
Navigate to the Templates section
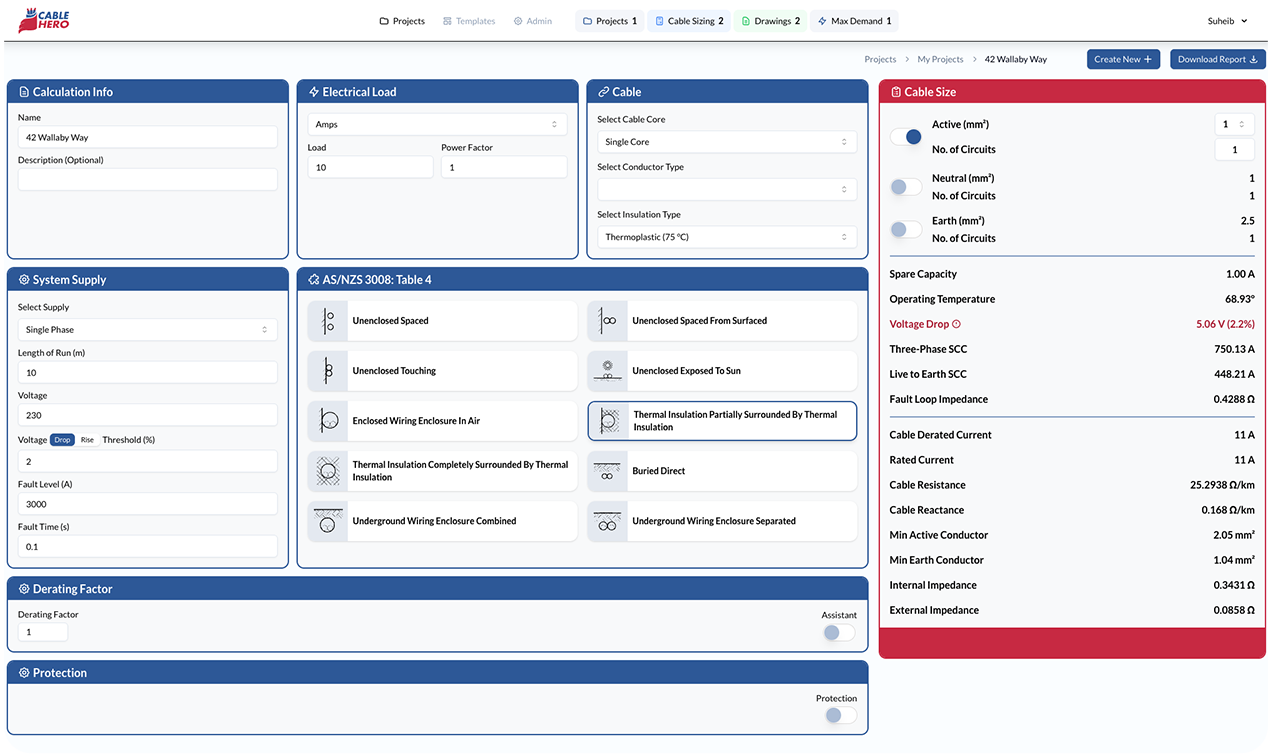pos(468,20)
